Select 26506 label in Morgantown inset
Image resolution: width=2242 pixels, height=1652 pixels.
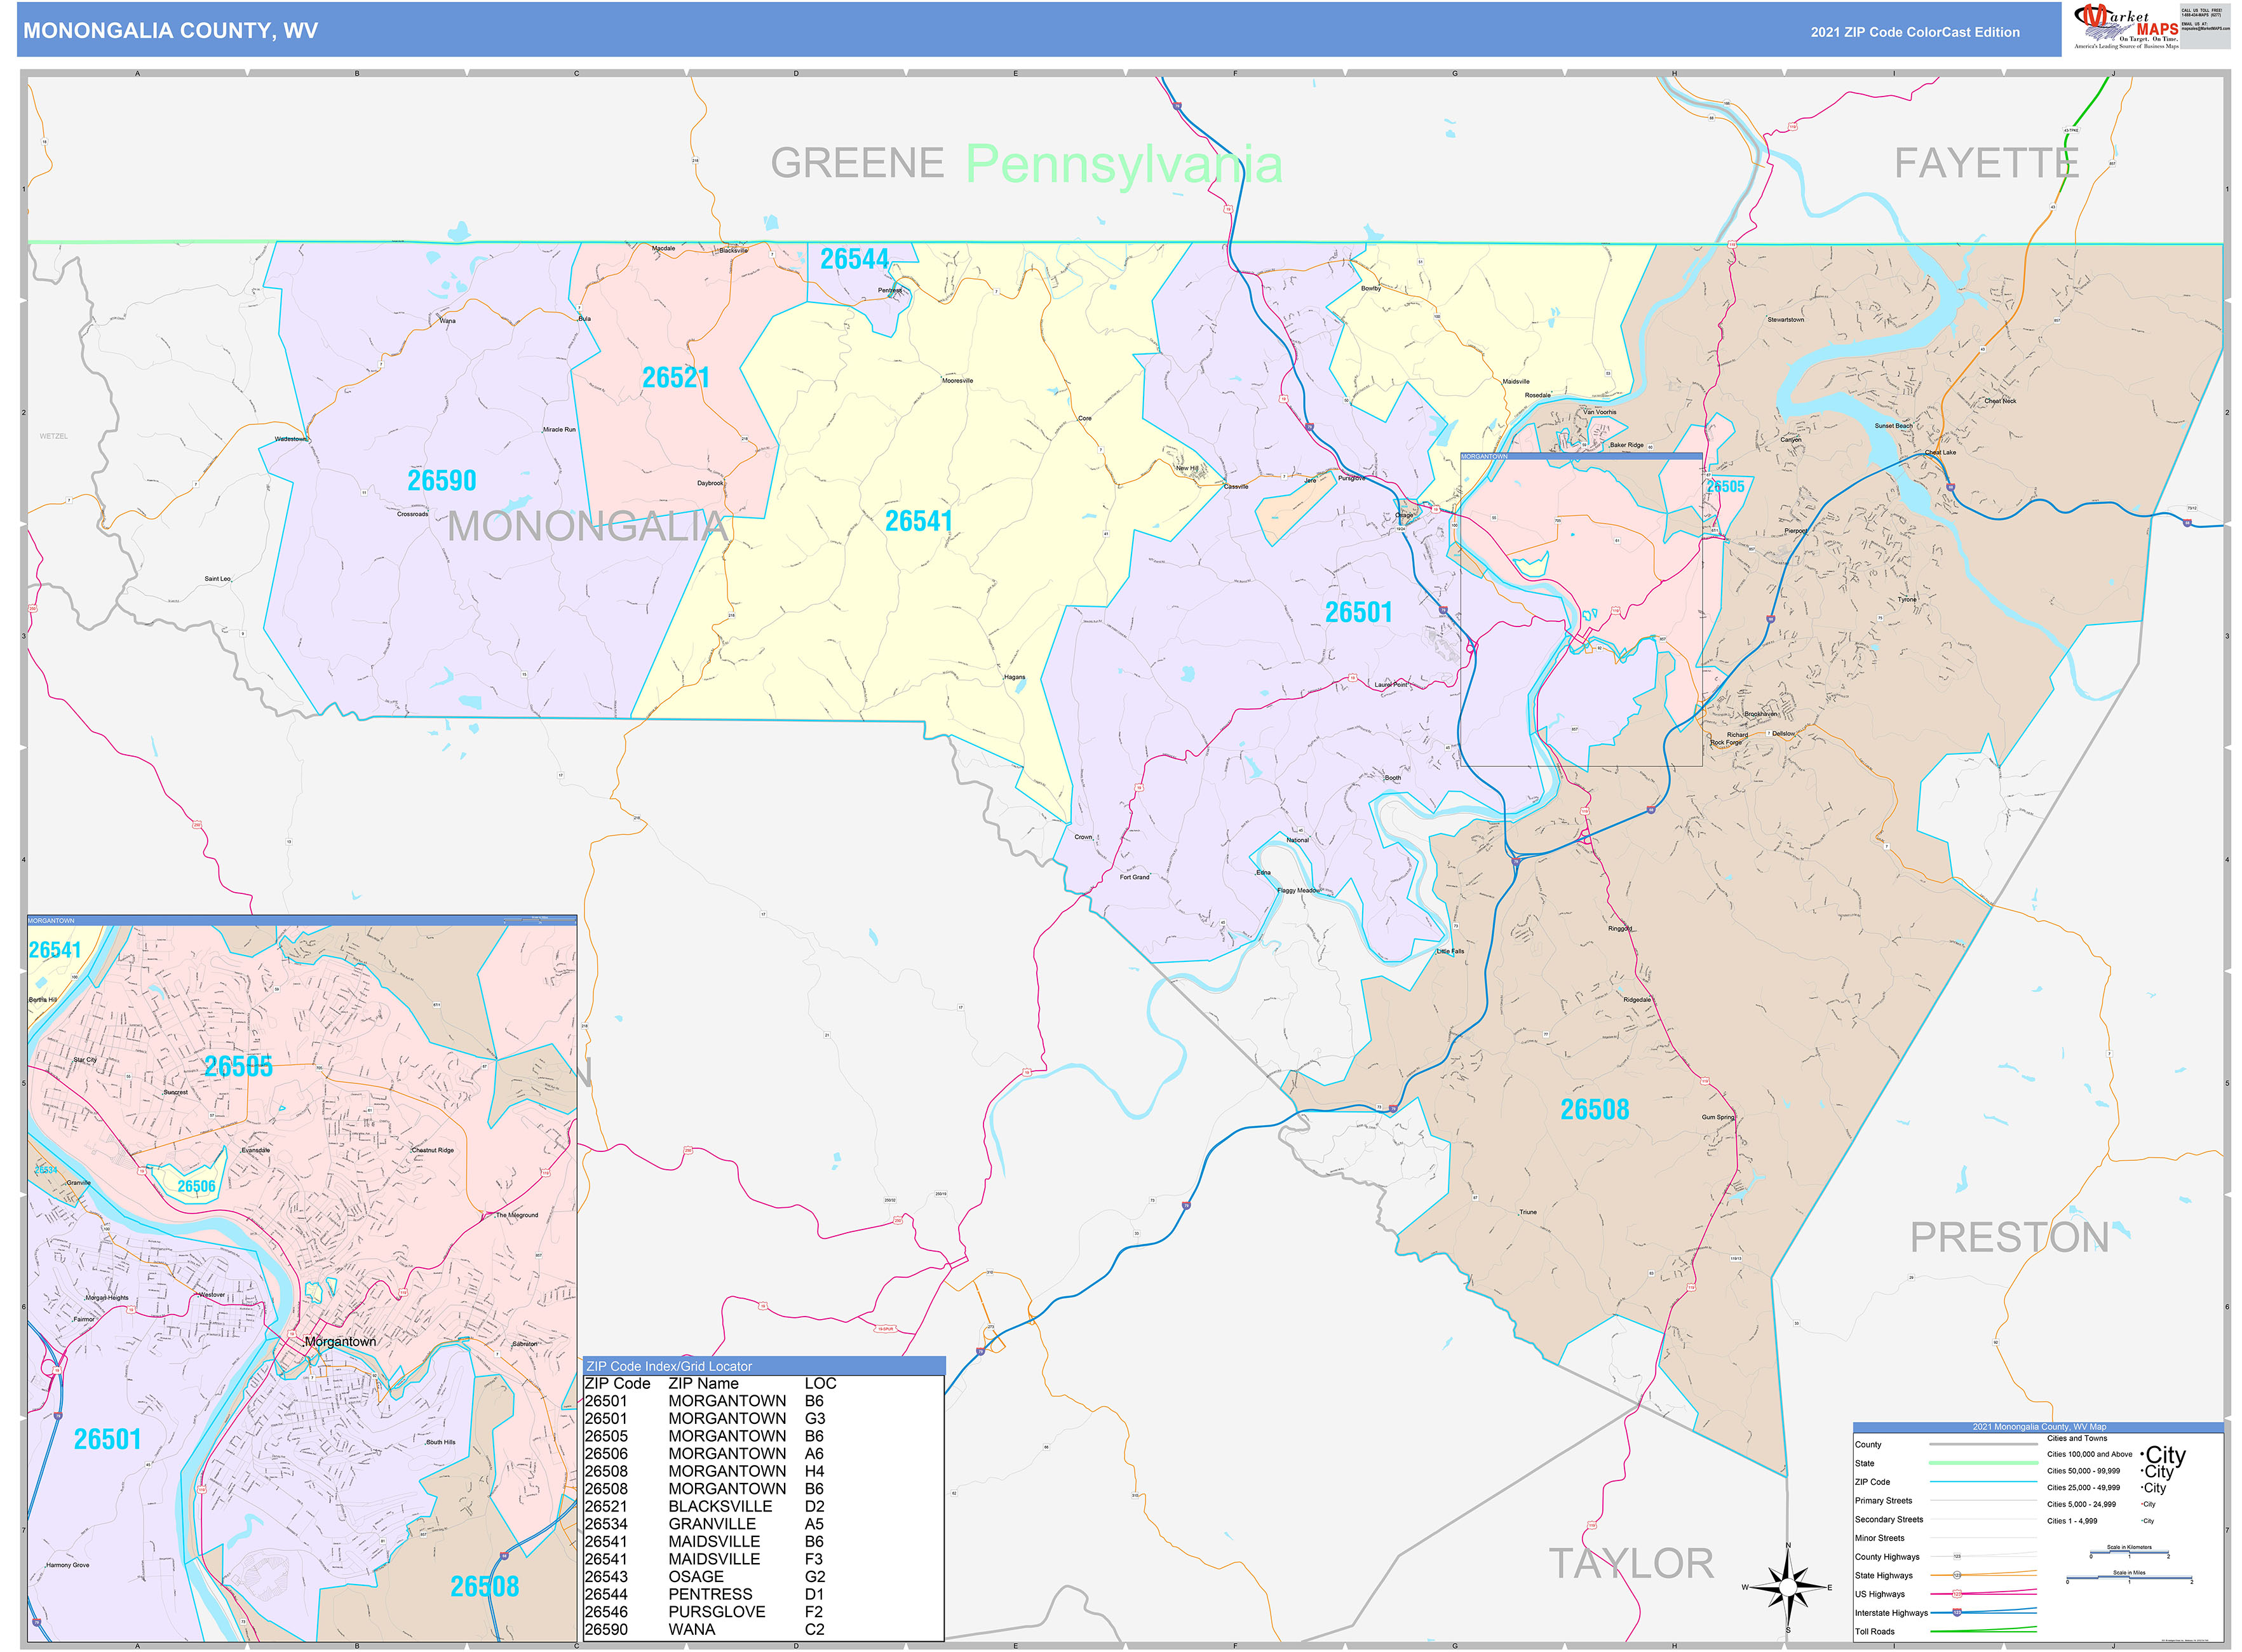(x=196, y=1186)
